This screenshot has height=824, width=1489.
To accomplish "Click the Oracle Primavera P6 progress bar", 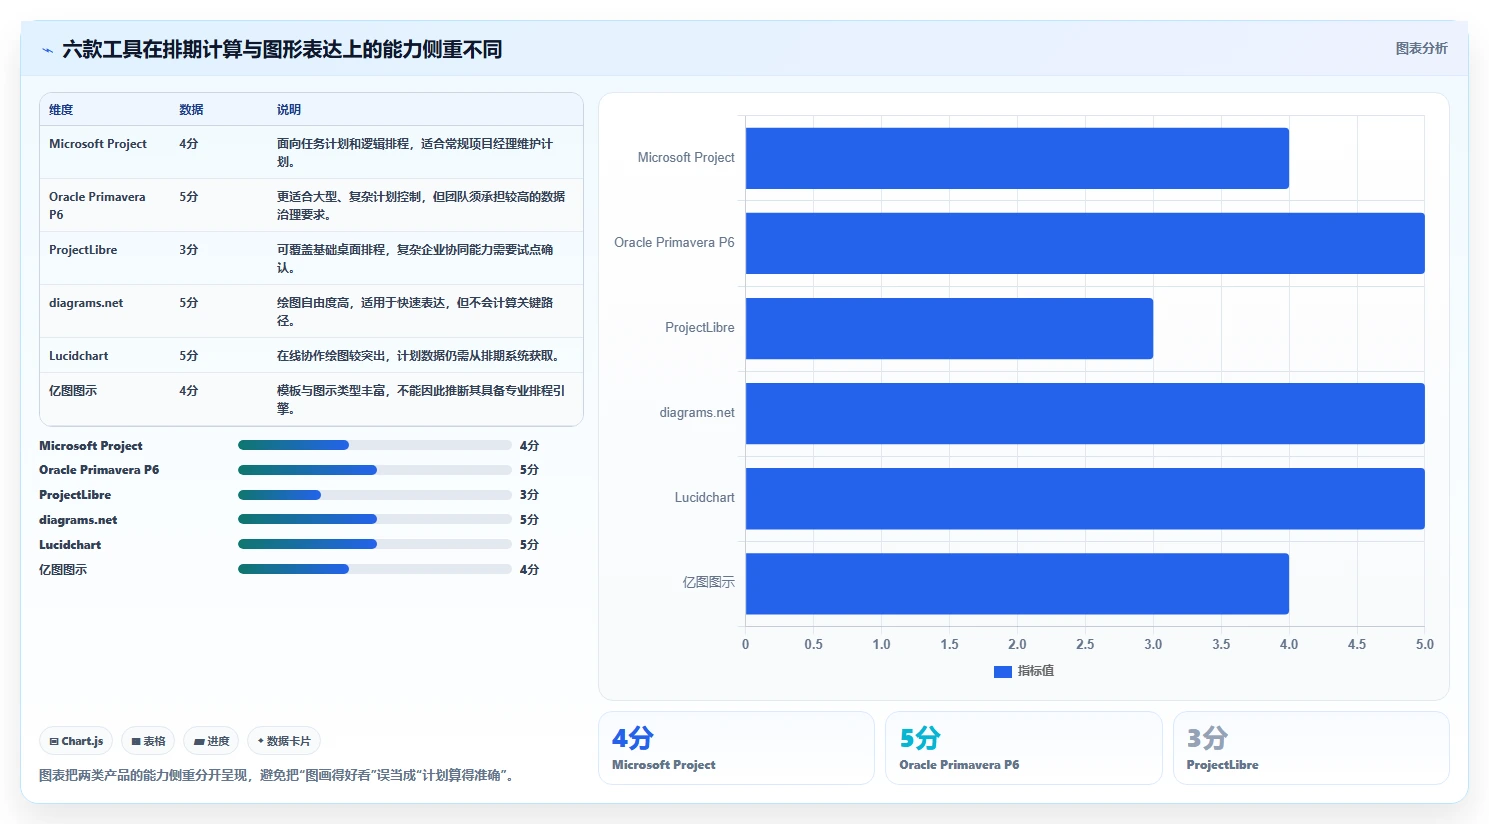I will 374,470.
